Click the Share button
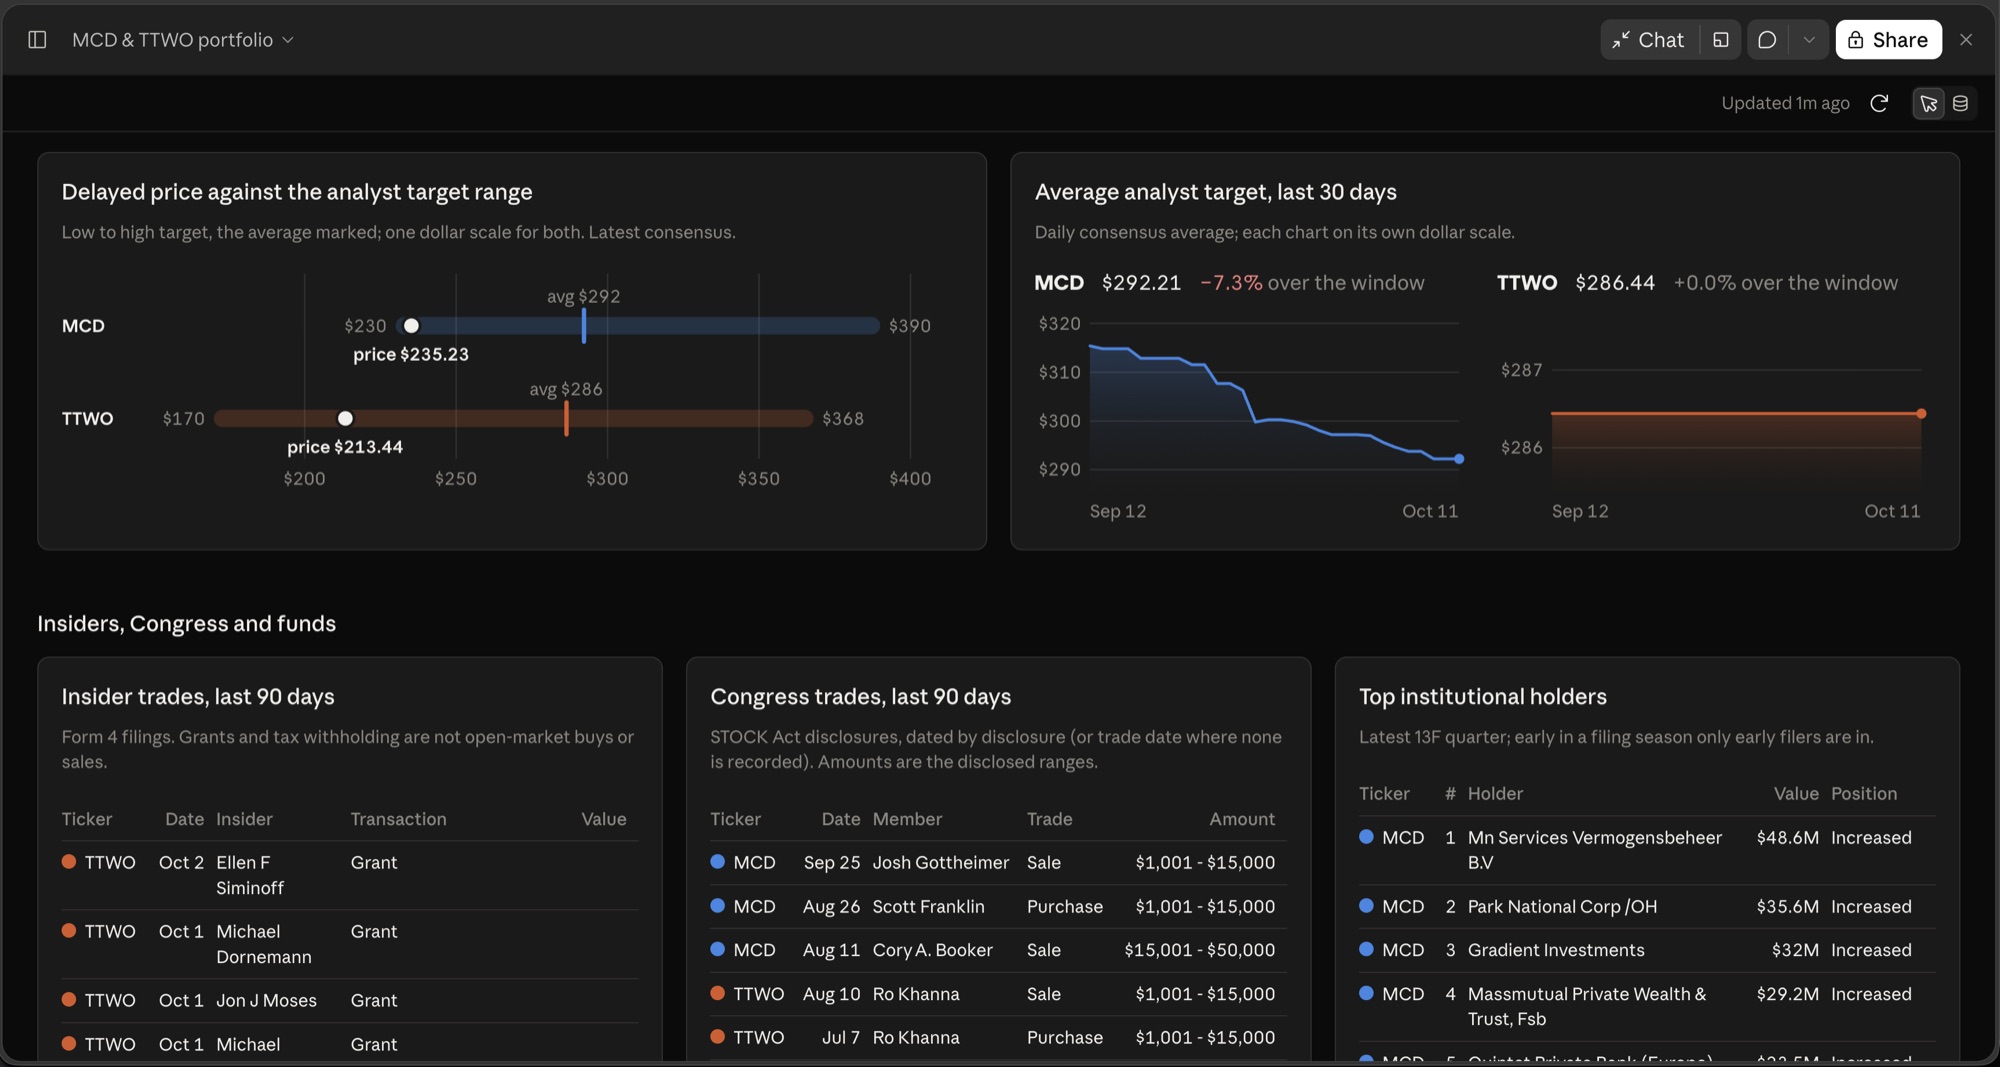This screenshot has width=2000, height=1067. 1888,40
